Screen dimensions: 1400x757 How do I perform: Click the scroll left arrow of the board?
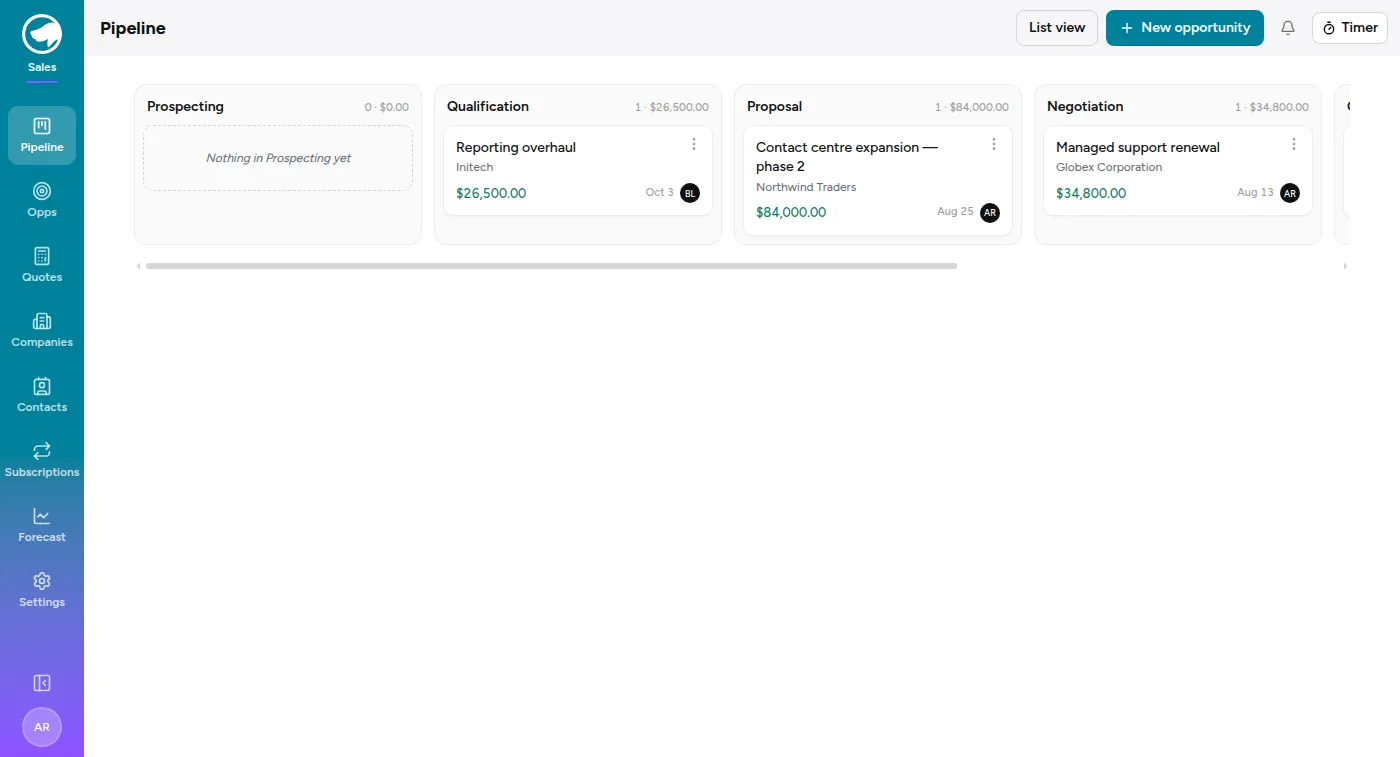point(139,266)
